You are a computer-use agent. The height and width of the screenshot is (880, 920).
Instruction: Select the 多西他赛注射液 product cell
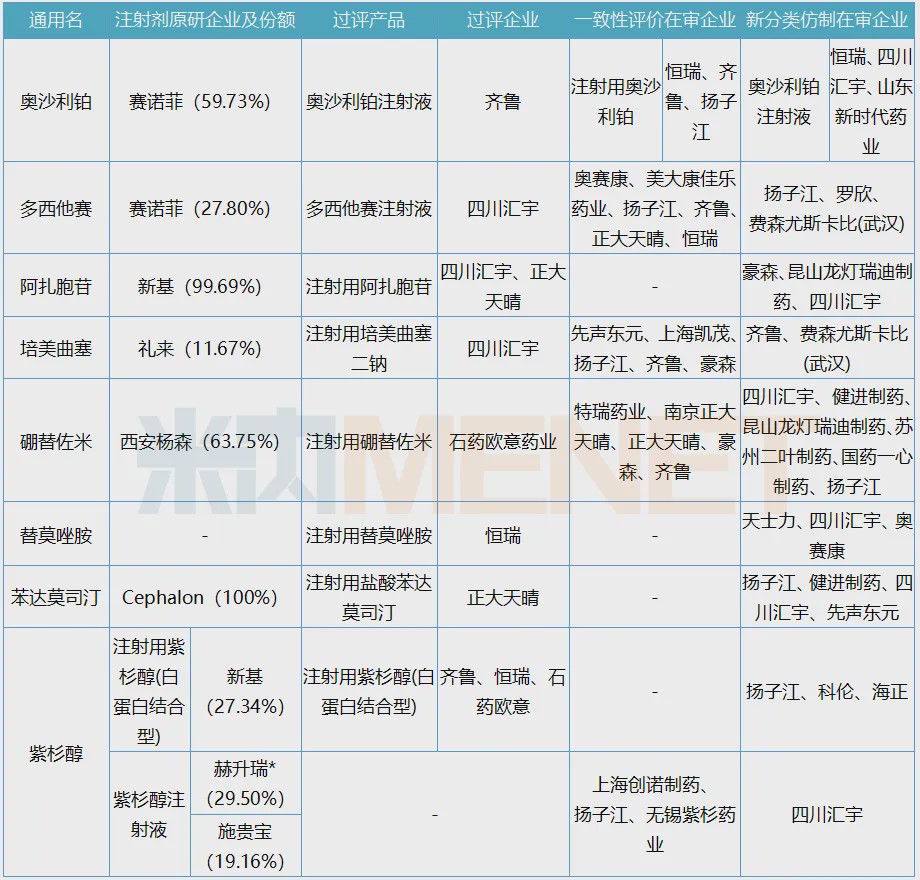[369, 208]
